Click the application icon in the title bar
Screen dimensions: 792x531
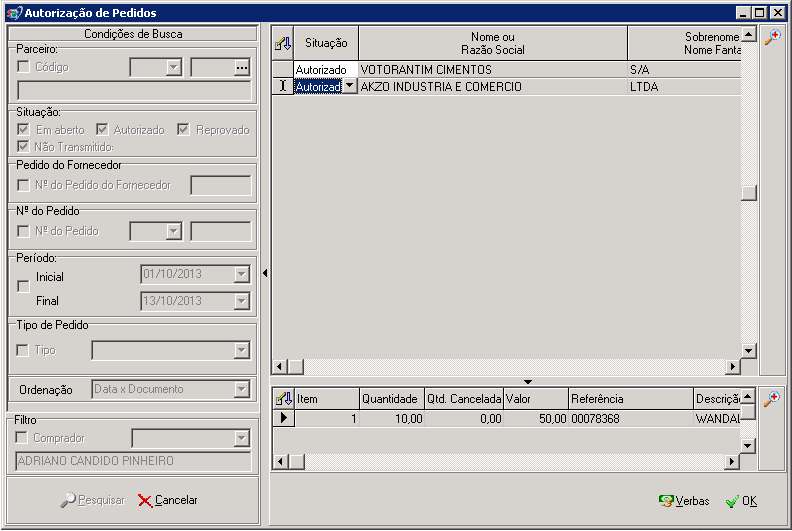pos(14,13)
